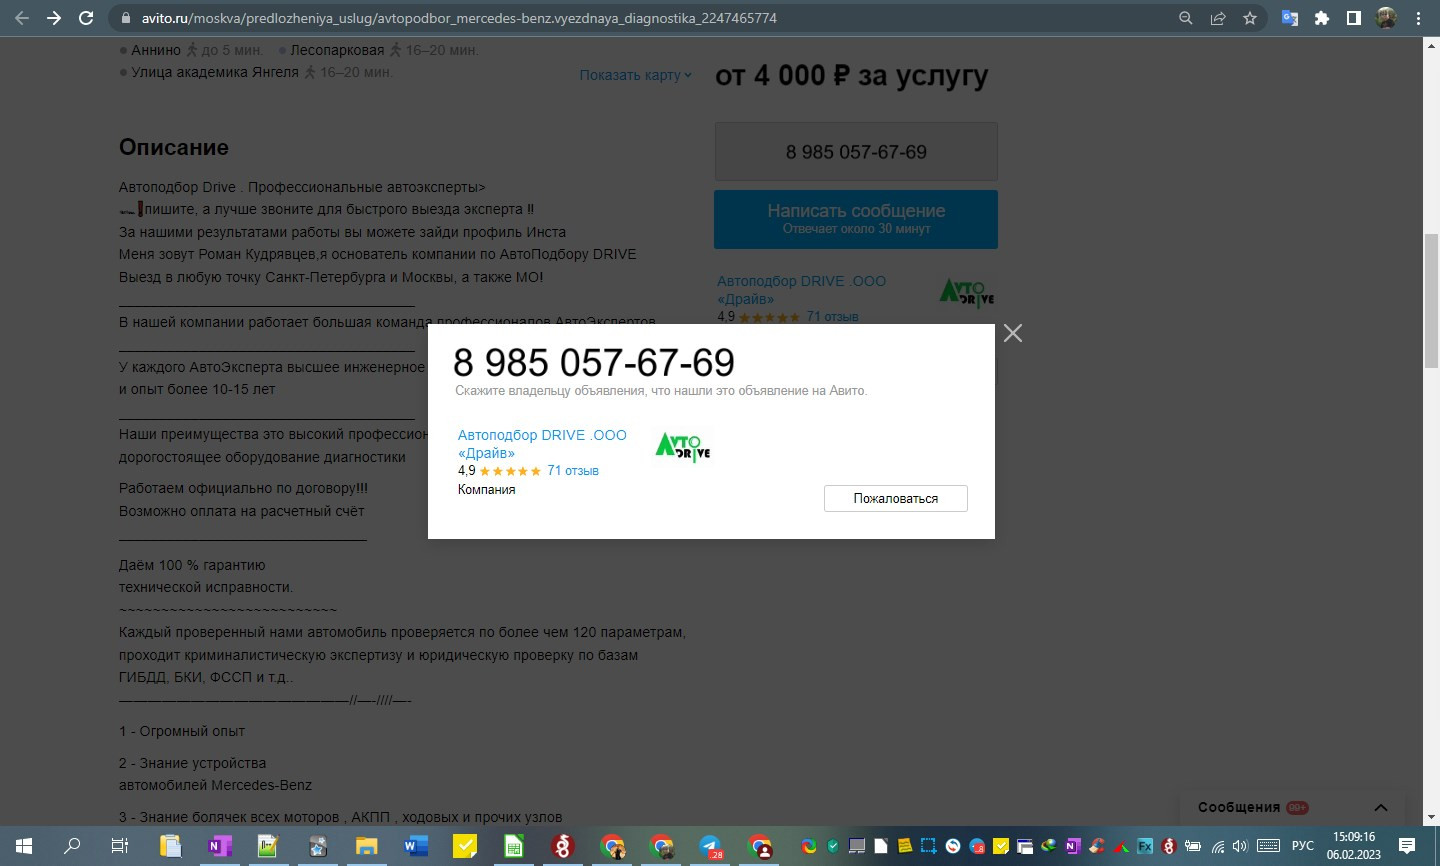Open the Сообщения messages panel
Image resolution: width=1440 pixels, height=866 pixels.
[x=1239, y=807]
